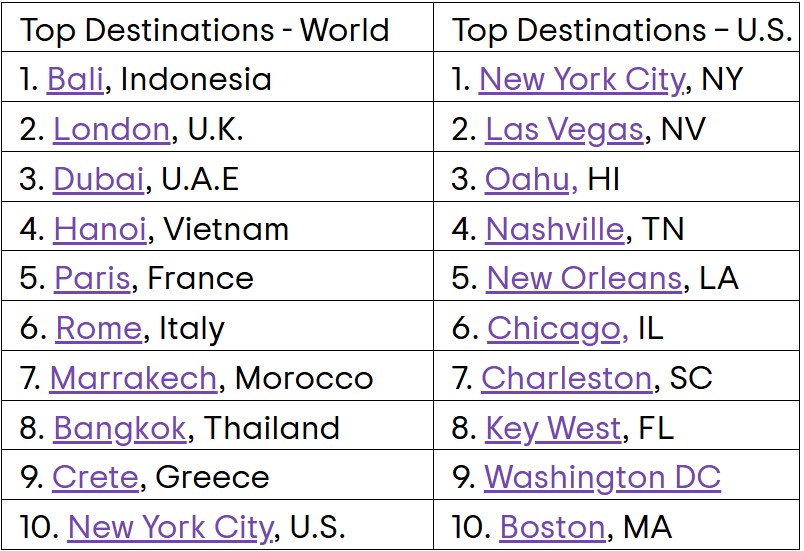Click the London hyperlink
Image resolution: width=804 pixels, height=551 pixels.
(111, 130)
